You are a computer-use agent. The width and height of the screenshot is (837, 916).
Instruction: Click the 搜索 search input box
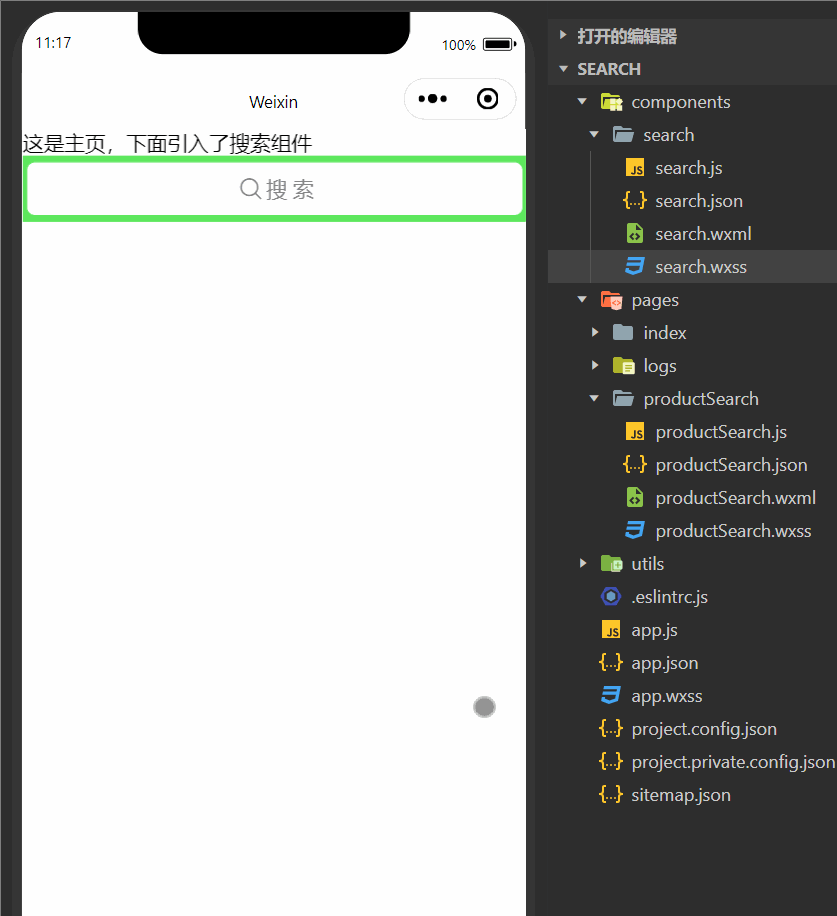click(275, 189)
